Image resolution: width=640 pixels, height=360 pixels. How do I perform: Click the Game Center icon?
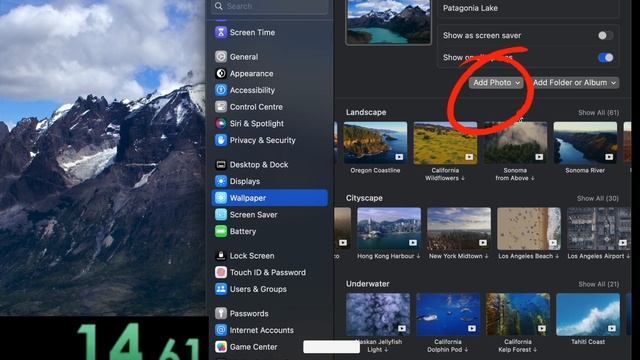point(221,347)
